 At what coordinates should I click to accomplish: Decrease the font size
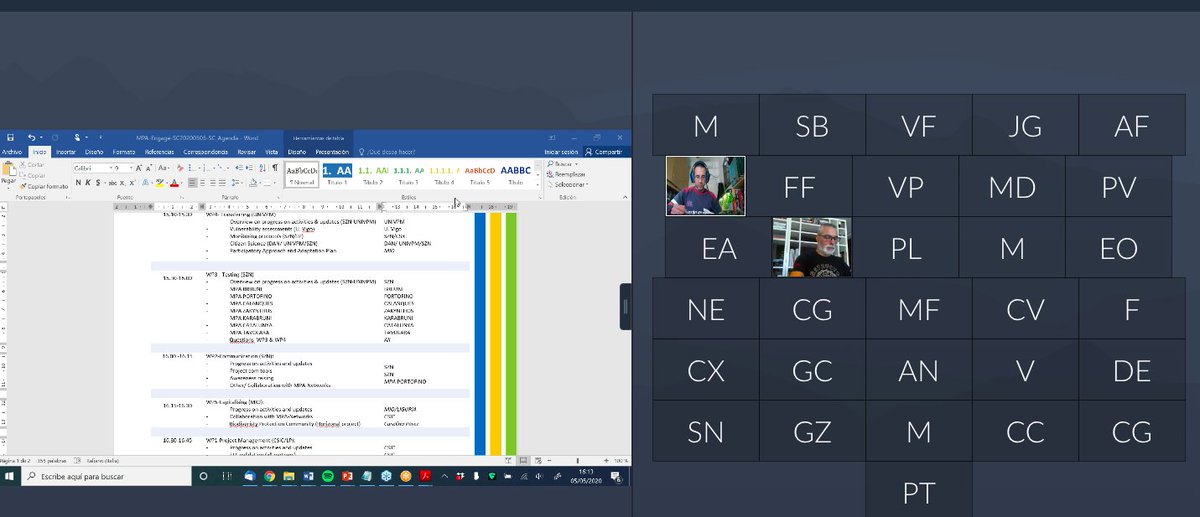click(149, 168)
